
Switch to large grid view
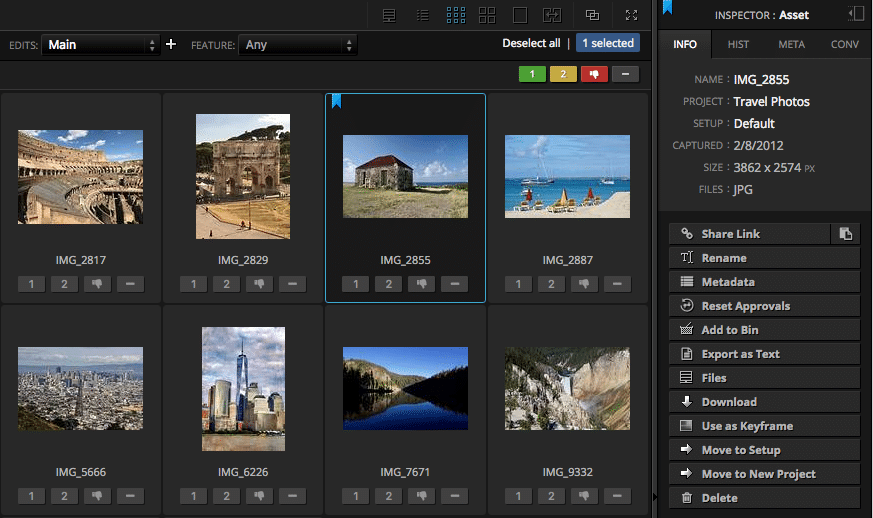click(x=487, y=15)
